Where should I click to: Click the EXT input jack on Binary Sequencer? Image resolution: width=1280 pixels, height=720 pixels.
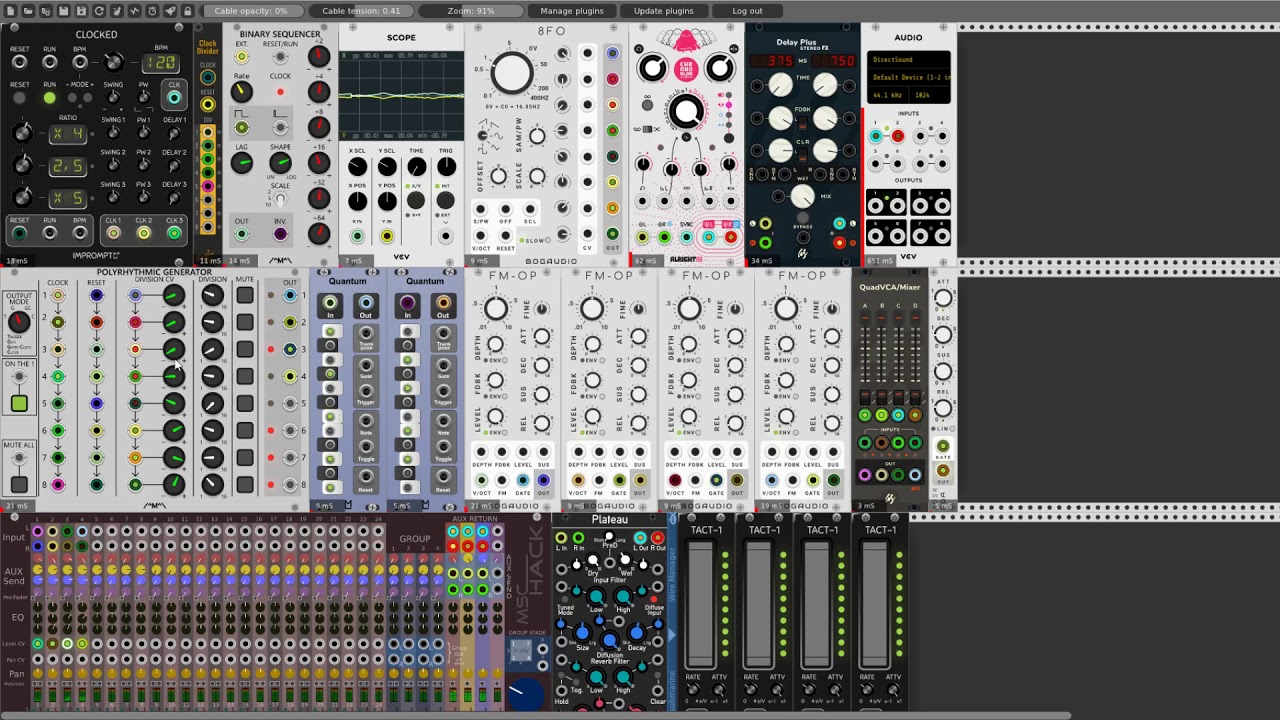pyautogui.click(x=241, y=57)
